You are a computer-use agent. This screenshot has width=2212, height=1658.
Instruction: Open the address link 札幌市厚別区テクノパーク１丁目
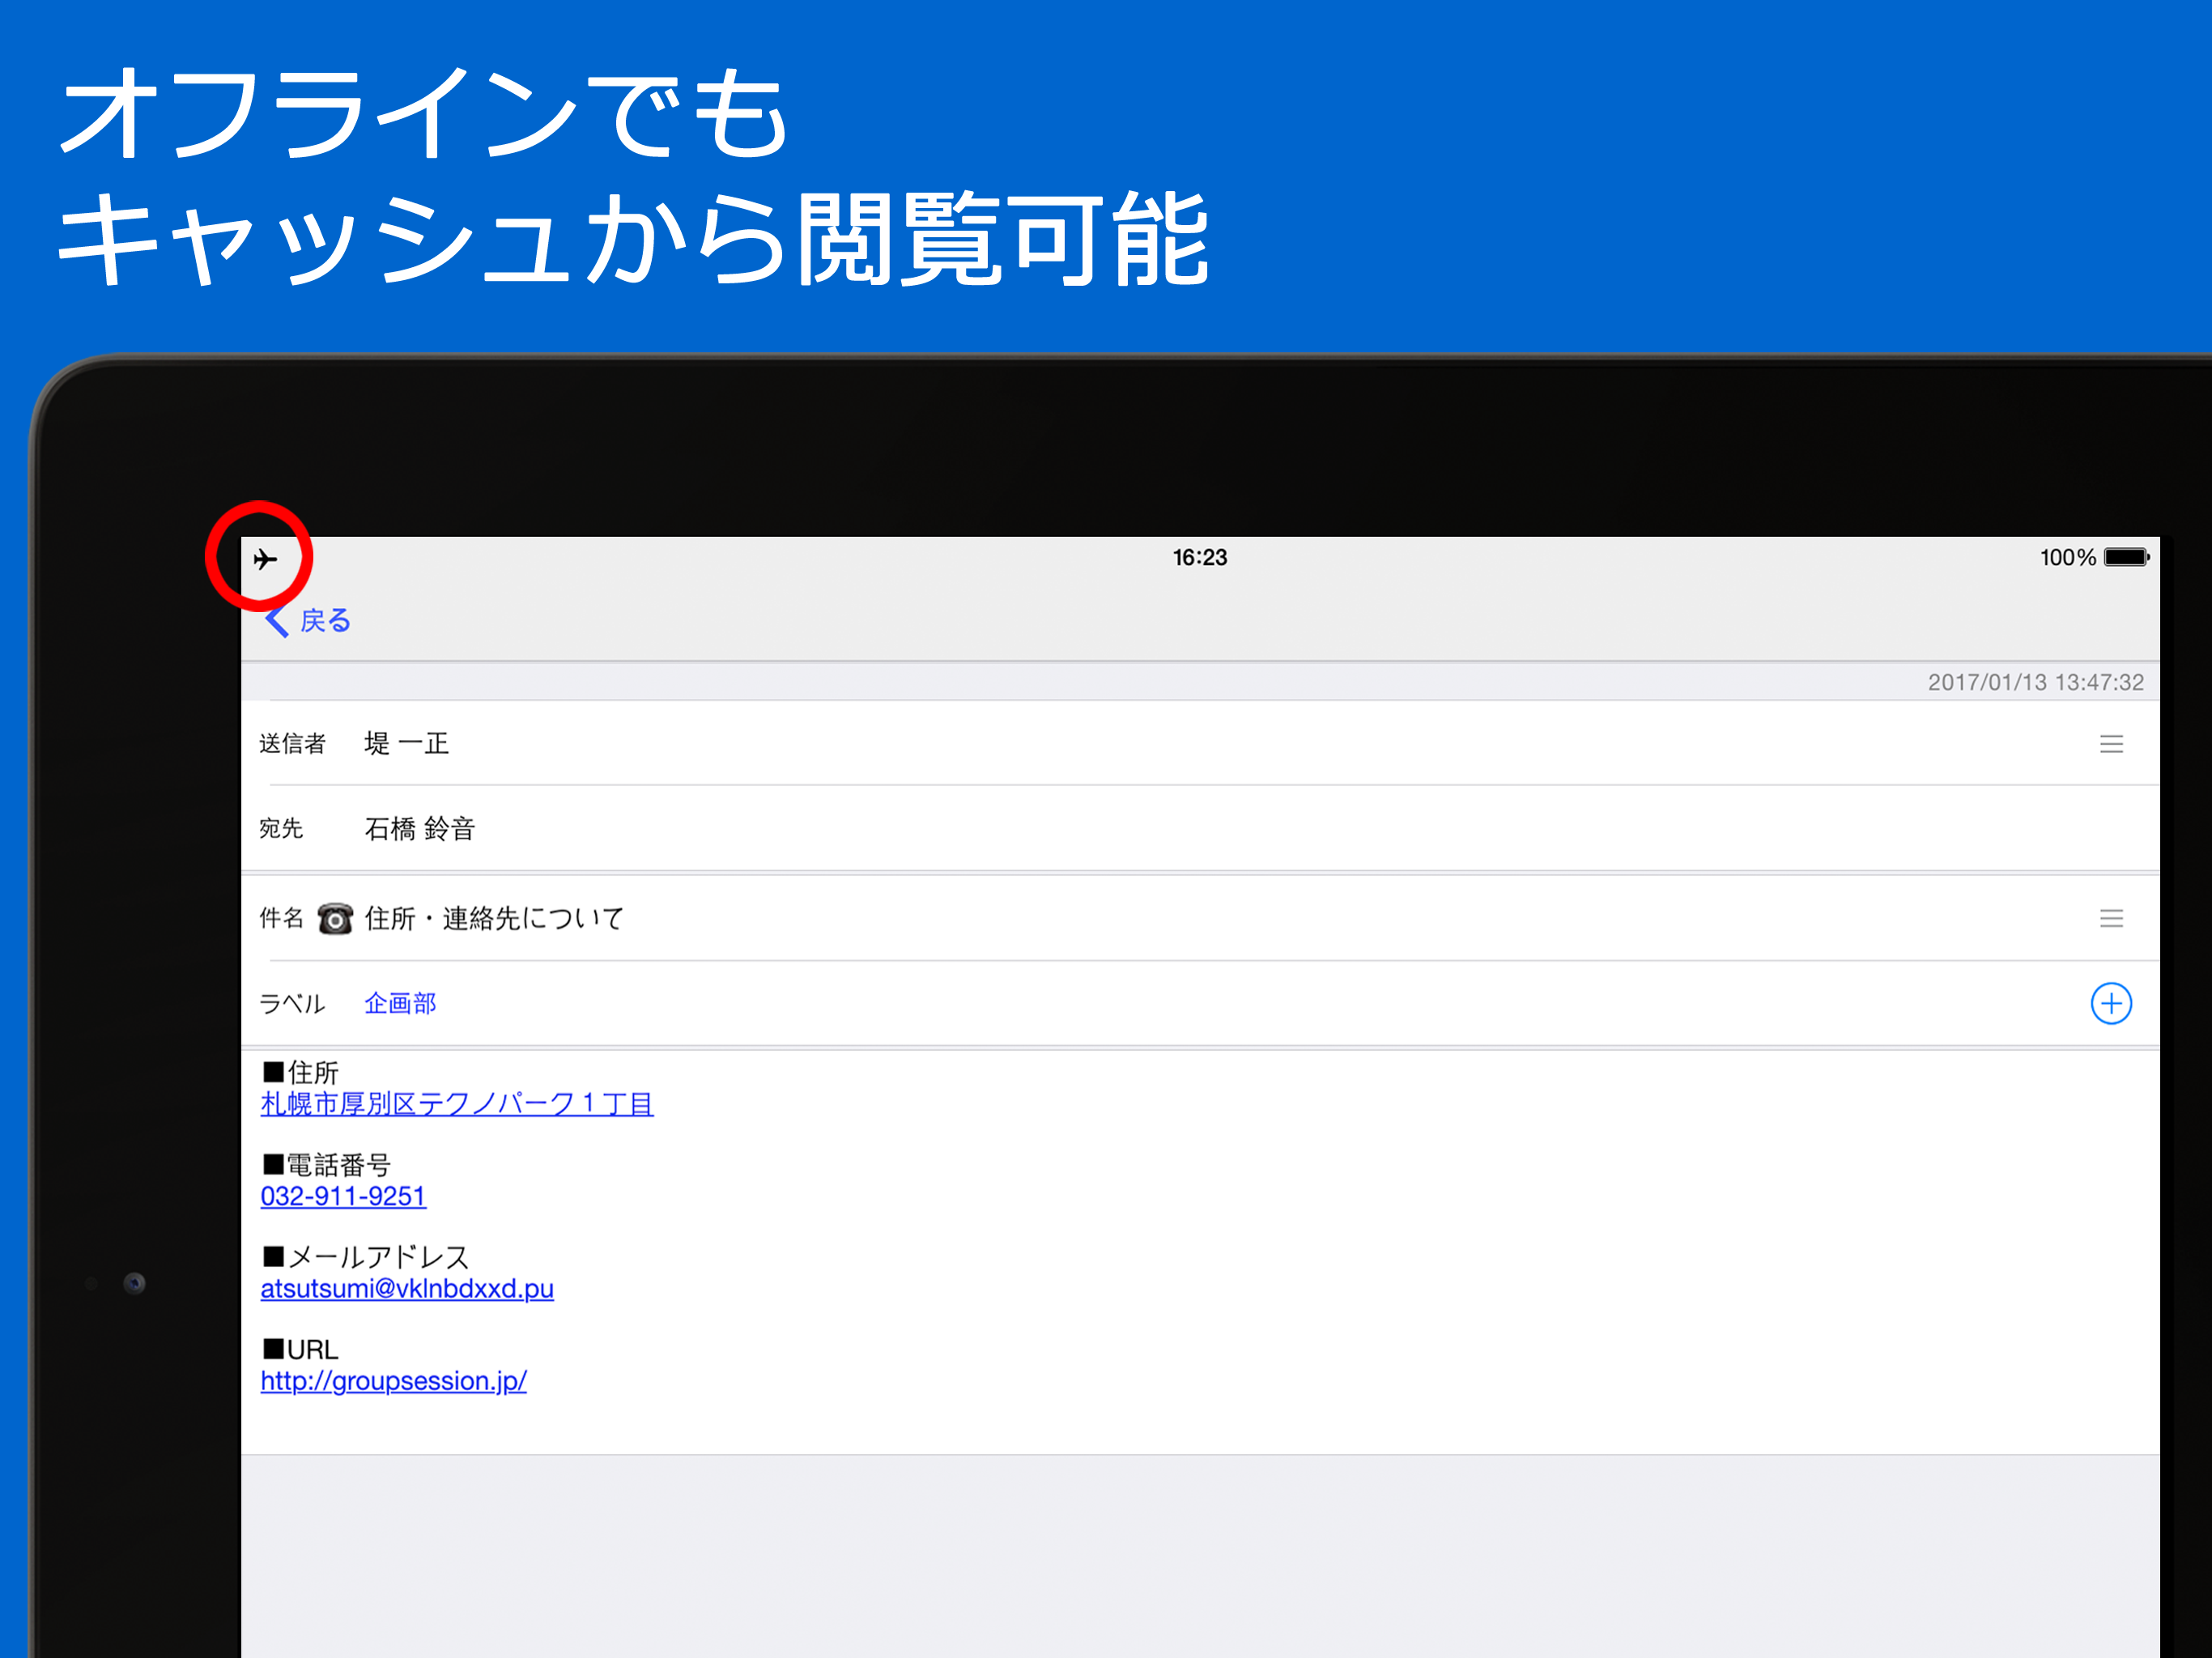[x=457, y=1104]
